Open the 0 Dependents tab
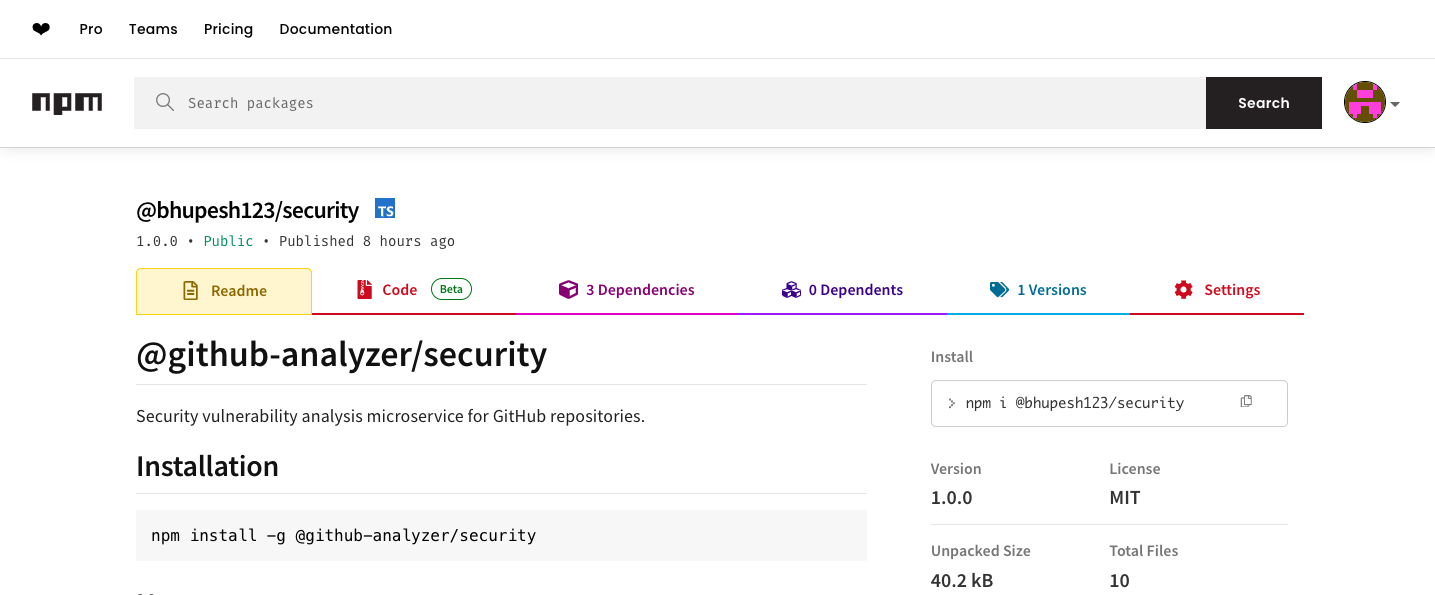Image resolution: width=1435 pixels, height=595 pixels. pyautogui.click(x=842, y=290)
